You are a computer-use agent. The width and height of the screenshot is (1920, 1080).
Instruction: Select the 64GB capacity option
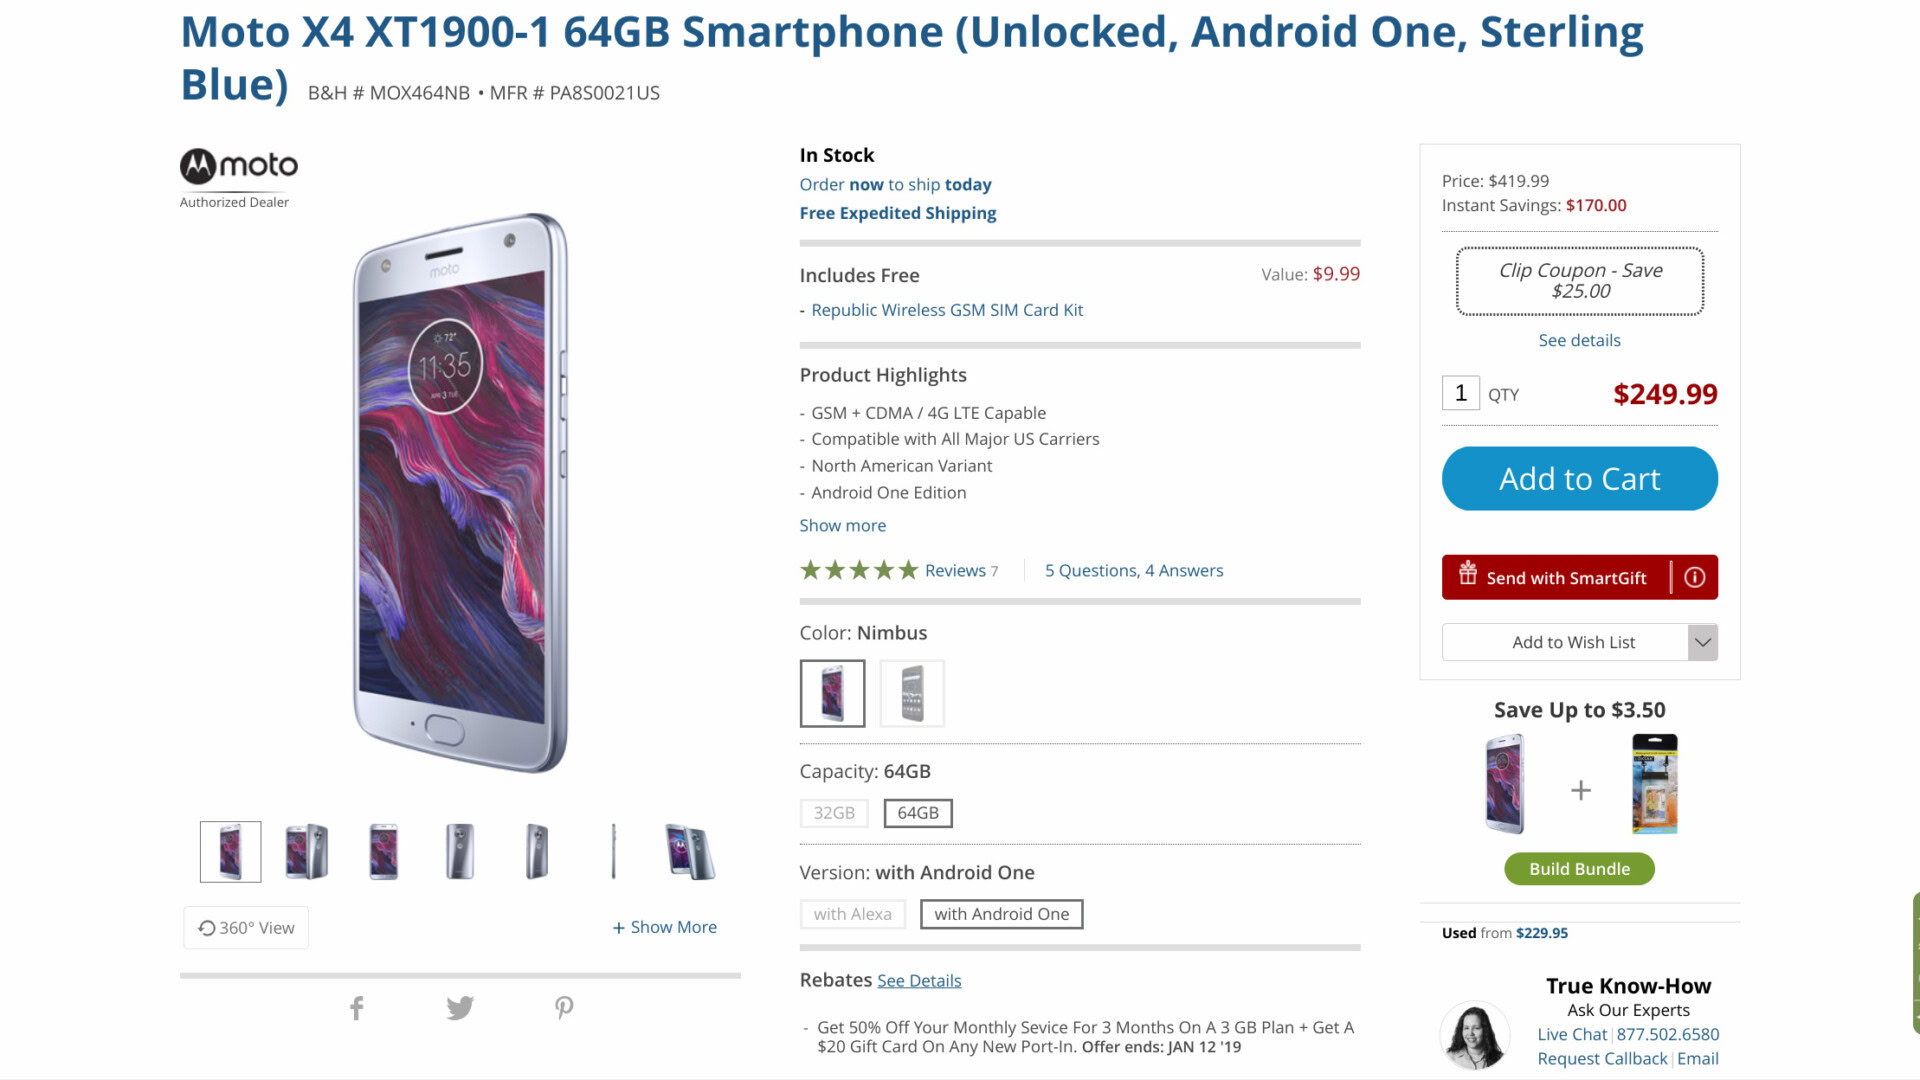click(917, 813)
